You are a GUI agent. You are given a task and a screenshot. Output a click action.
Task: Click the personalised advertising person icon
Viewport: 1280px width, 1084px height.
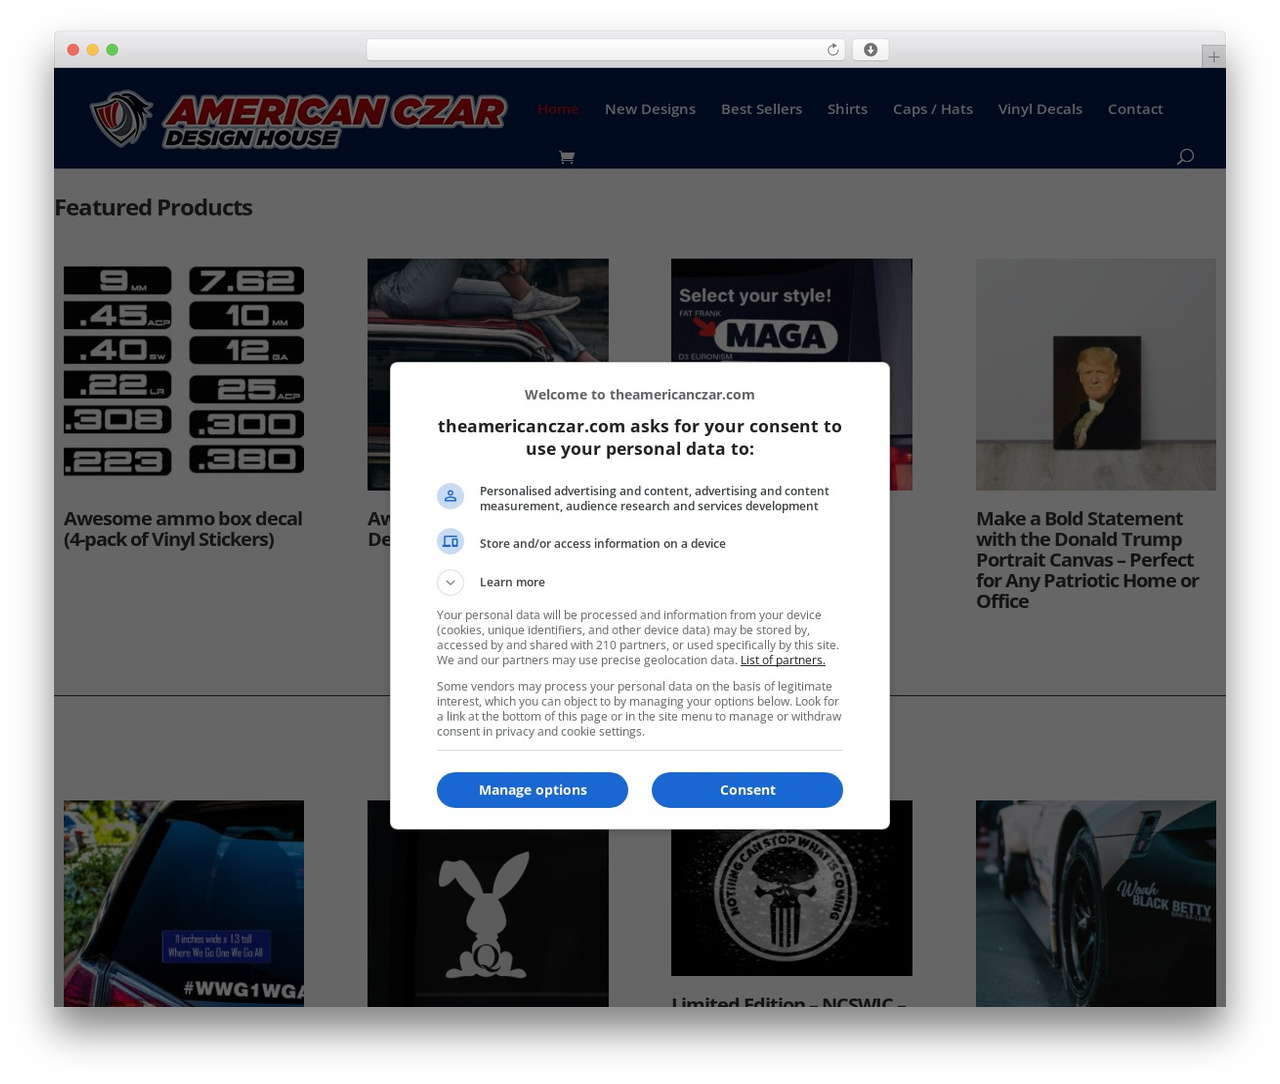(450, 496)
